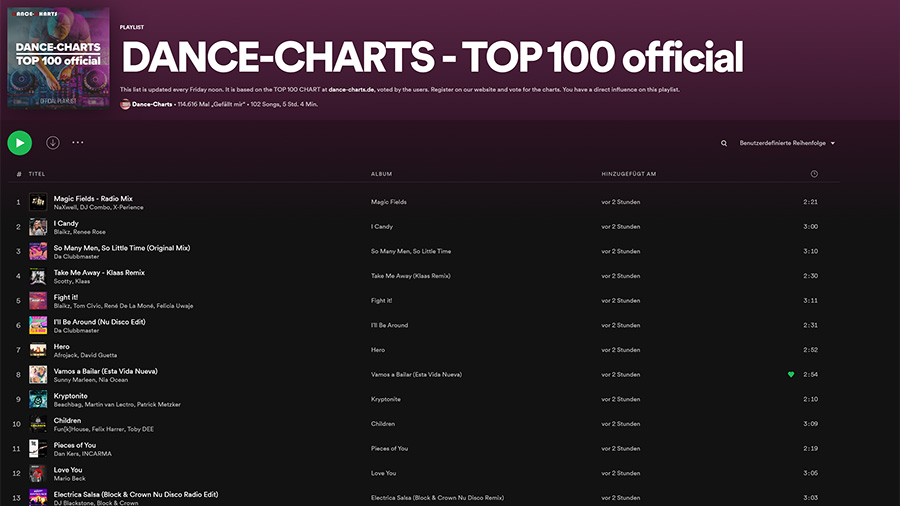Open album Electrica Salsa (Block & Crown Nu Disco Remix)
This screenshot has width=900, height=506.
coord(437,498)
